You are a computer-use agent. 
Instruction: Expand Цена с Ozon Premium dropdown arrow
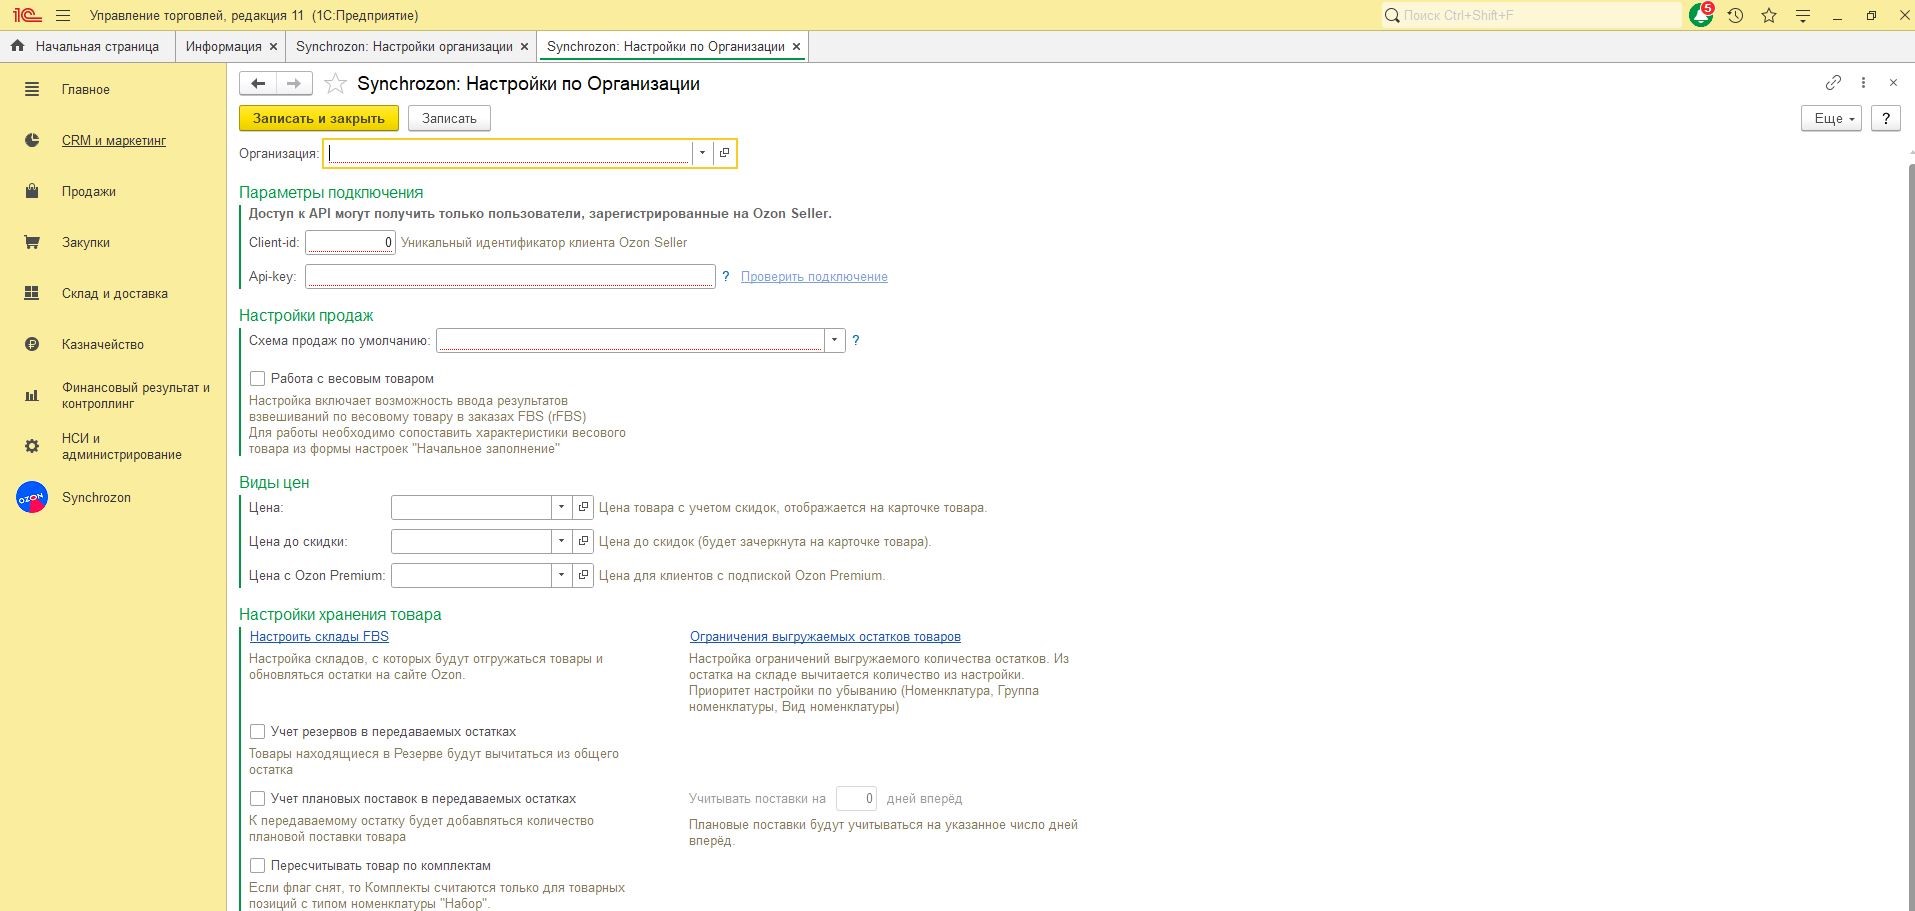coord(561,575)
